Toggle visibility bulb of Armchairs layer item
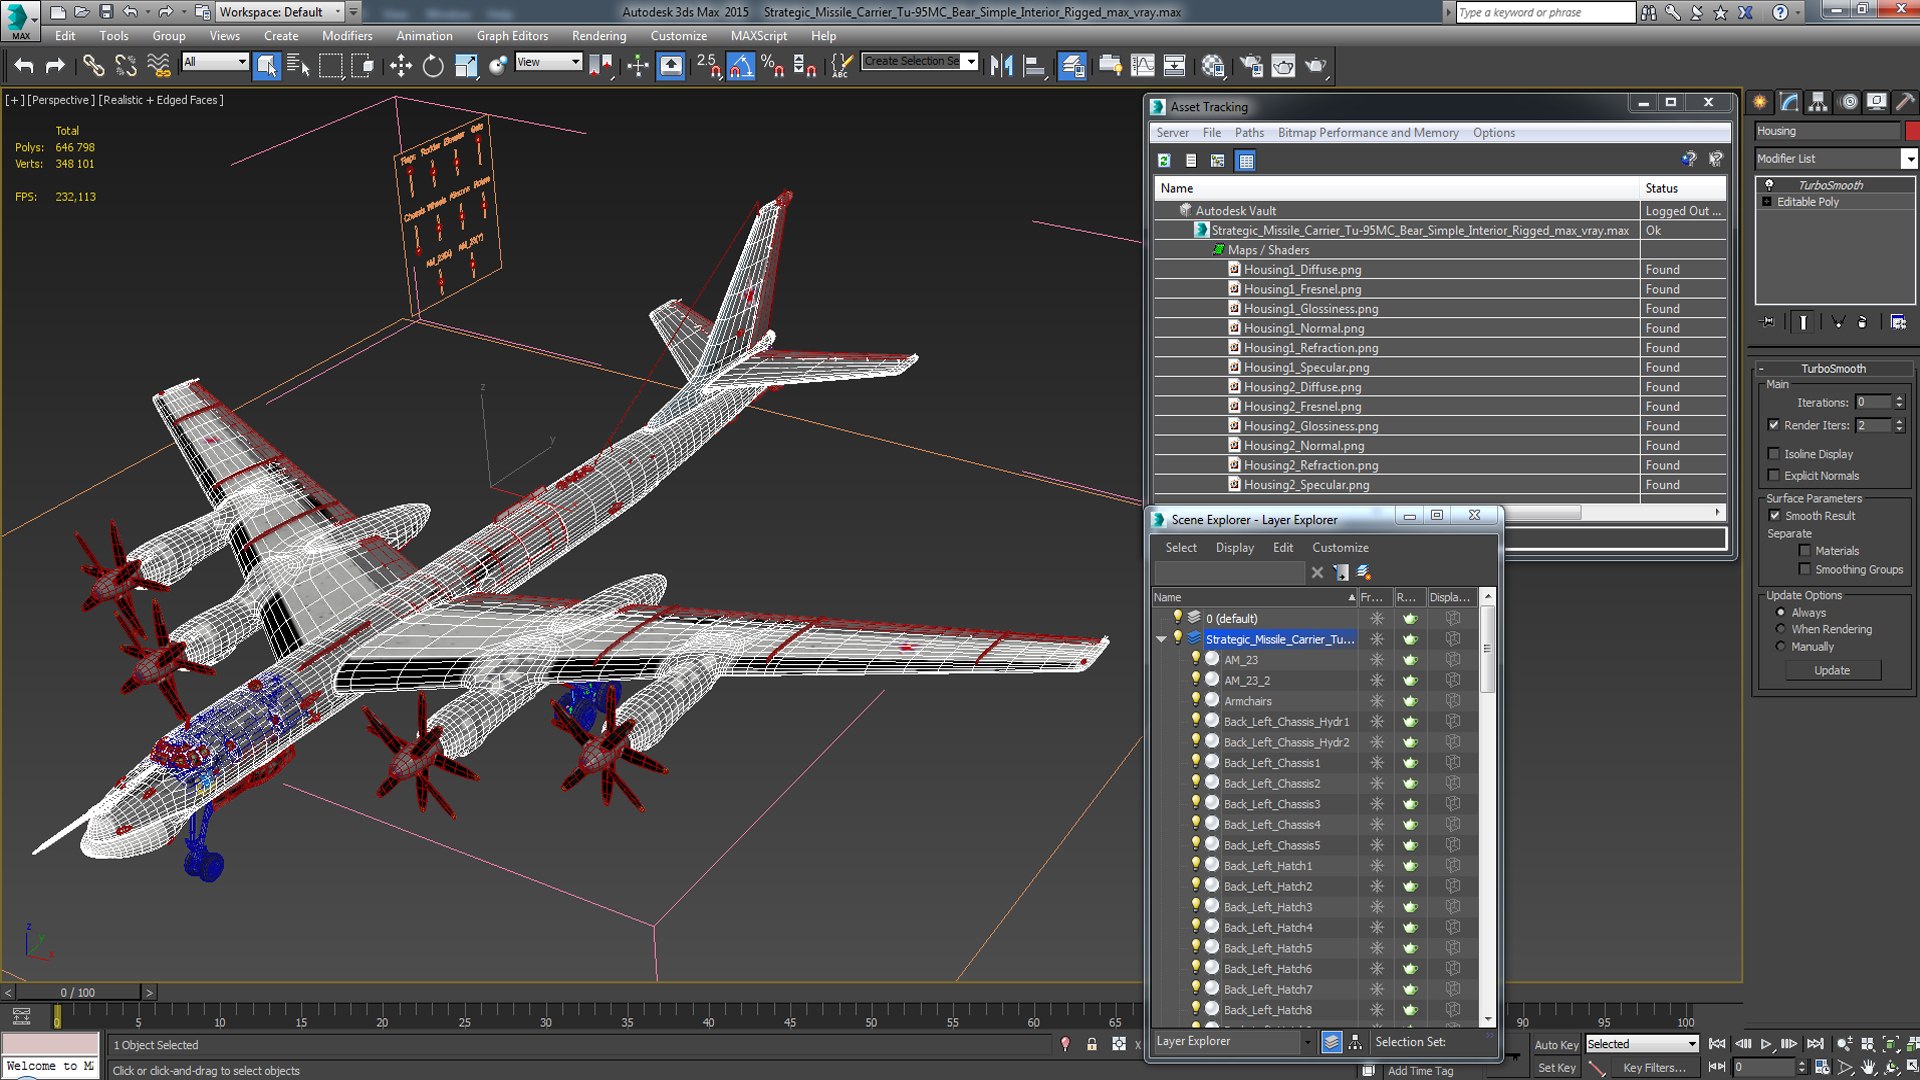1920x1080 pixels. click(1195, 700)
